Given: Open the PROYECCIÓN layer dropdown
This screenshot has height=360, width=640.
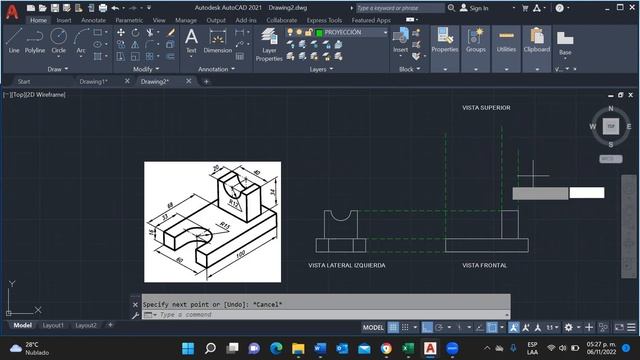Looking at the screenshot, I should click(385, 32).
